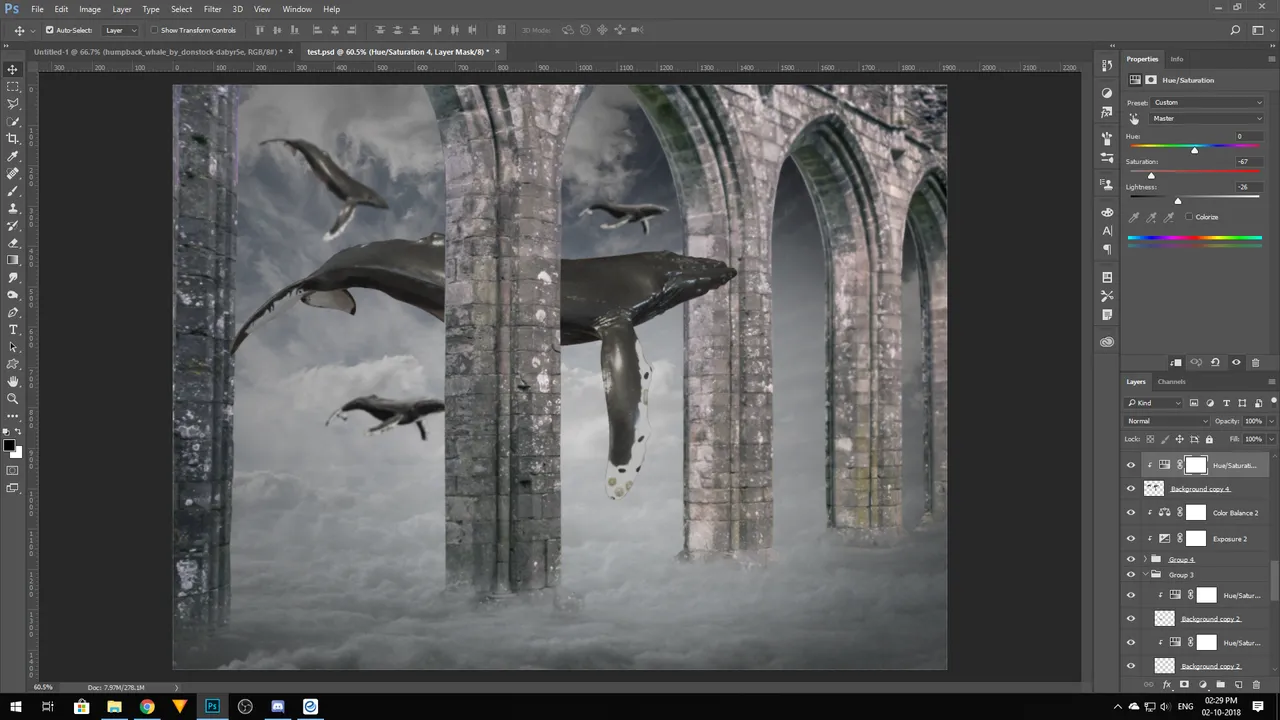1280x720 pixels.
Task: Click the foreground color swatch
Action: tap(9, 445)
